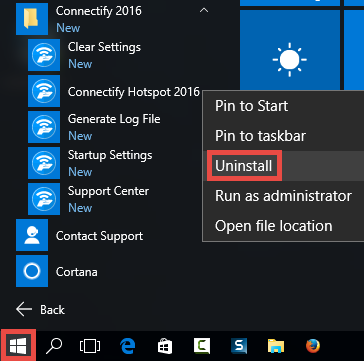Click the Support Center label
Screen dimensions: 364x361
[108, 191]
